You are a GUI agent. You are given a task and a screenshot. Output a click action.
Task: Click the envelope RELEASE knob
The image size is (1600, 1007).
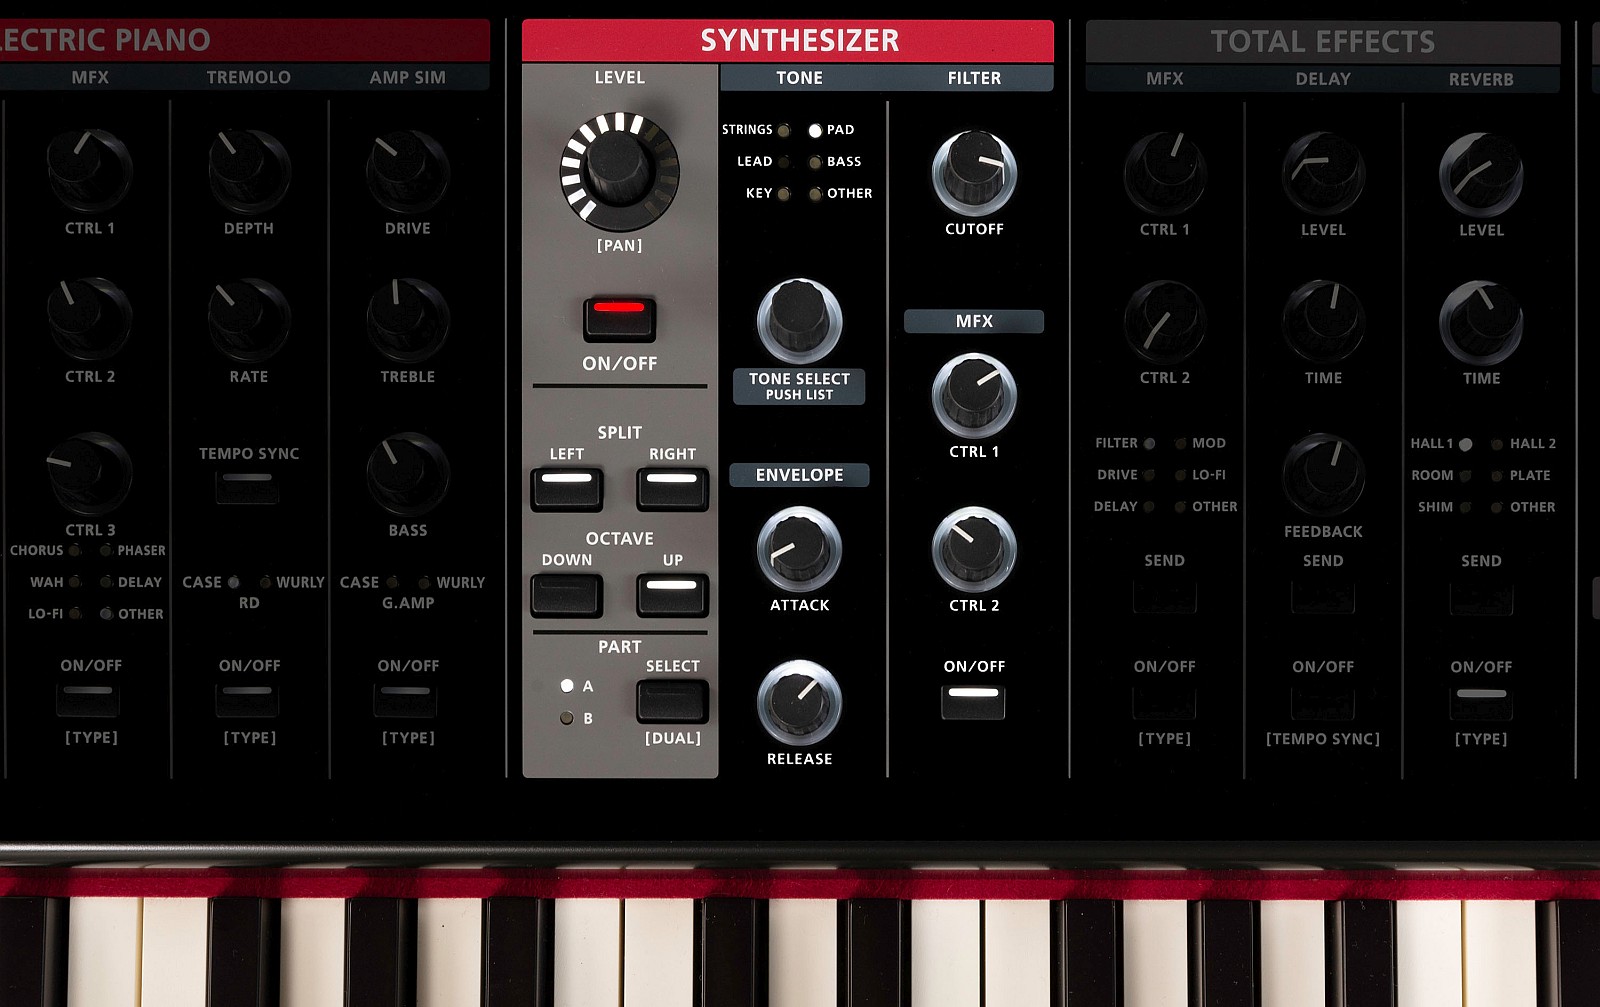pos(799,702)
